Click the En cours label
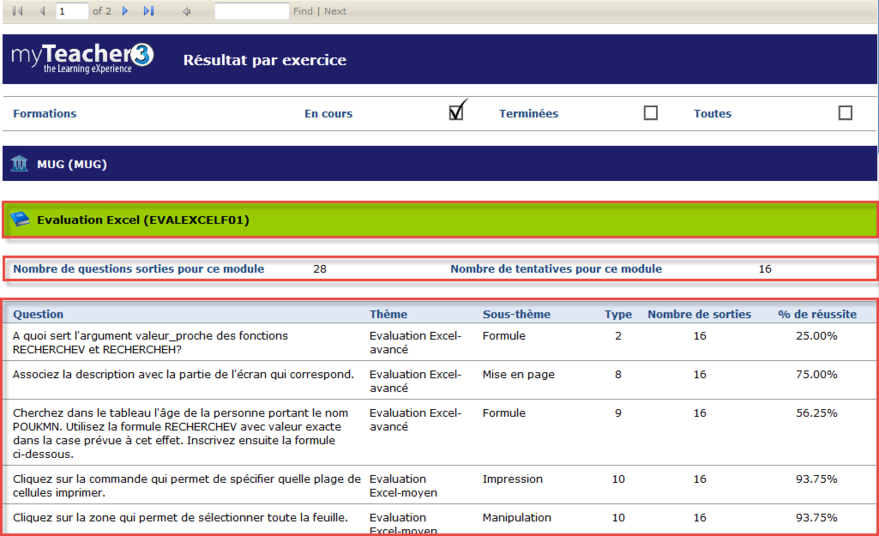 pos(329,113)
